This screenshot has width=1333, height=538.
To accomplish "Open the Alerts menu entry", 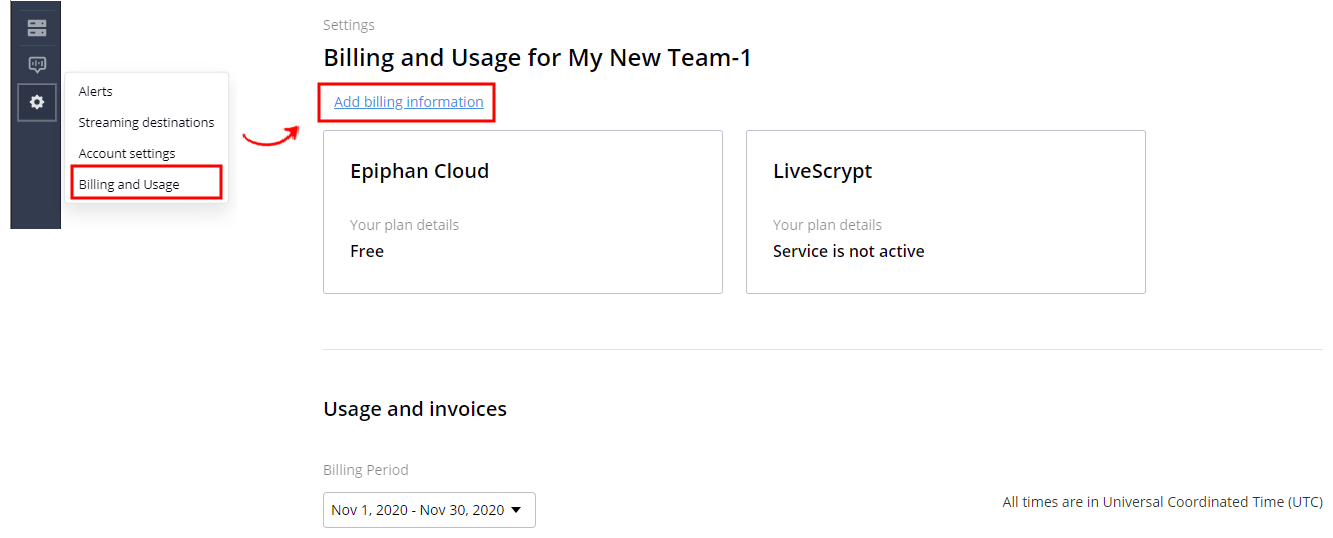I will click(96, 91).
